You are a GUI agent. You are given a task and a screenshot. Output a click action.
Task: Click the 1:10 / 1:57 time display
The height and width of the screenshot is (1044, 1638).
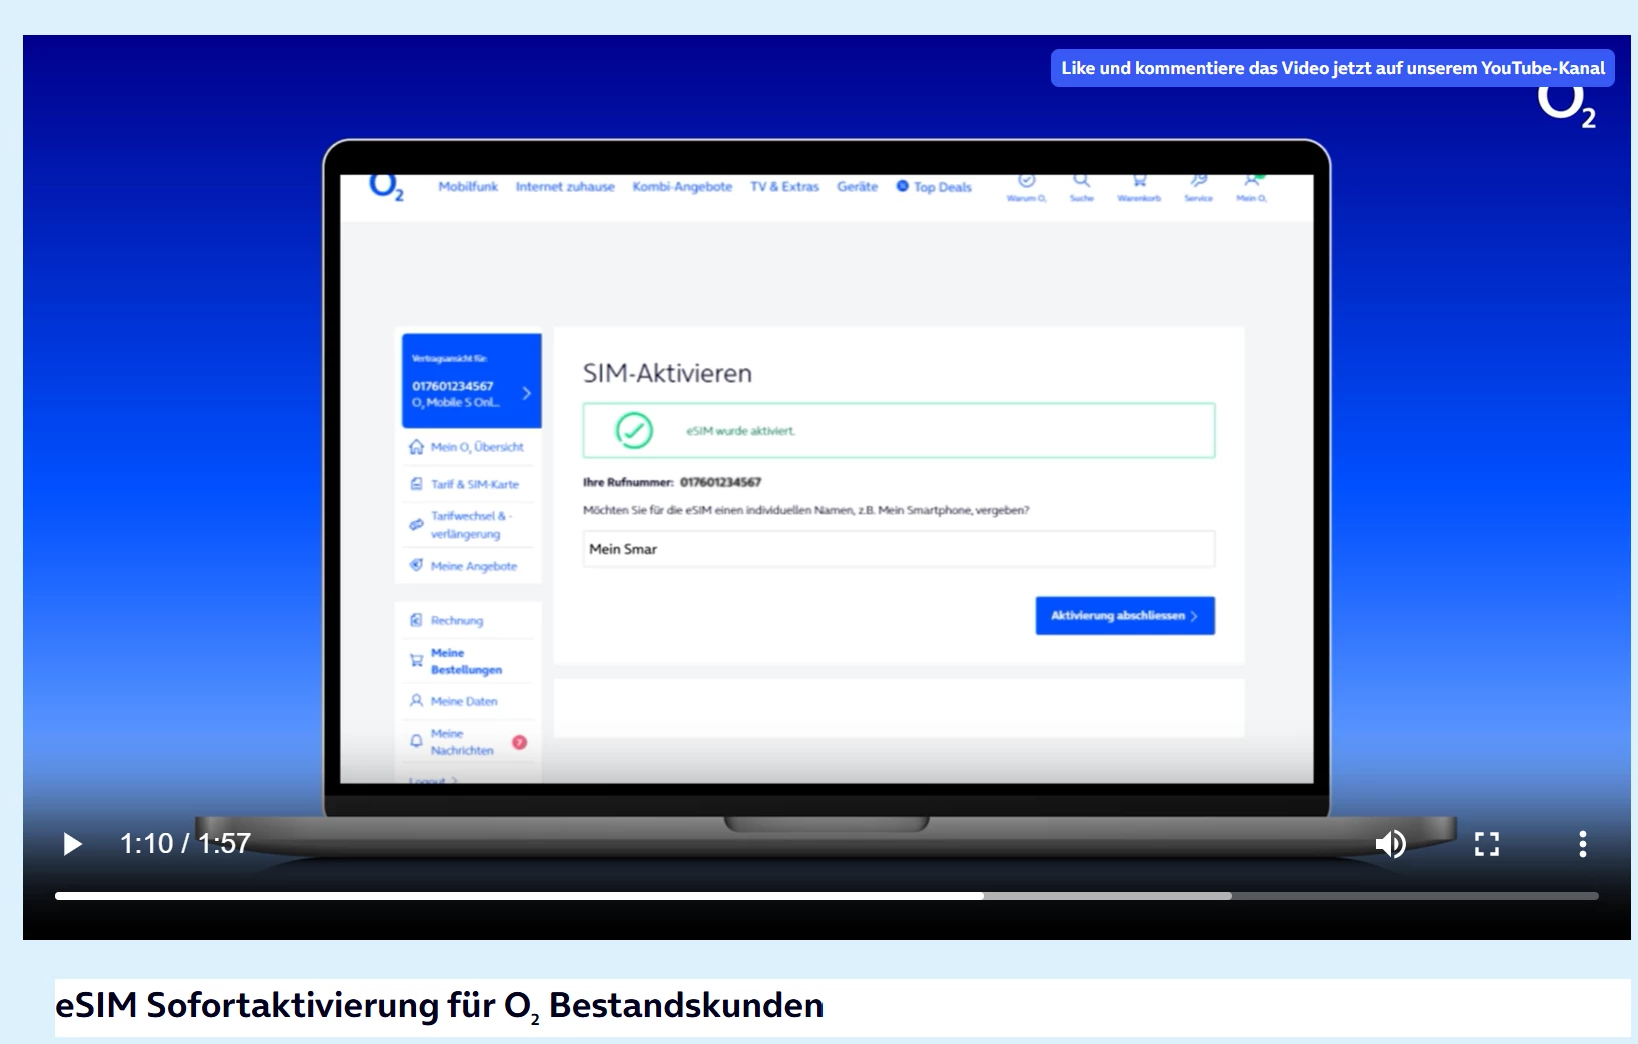pos(185,844)
